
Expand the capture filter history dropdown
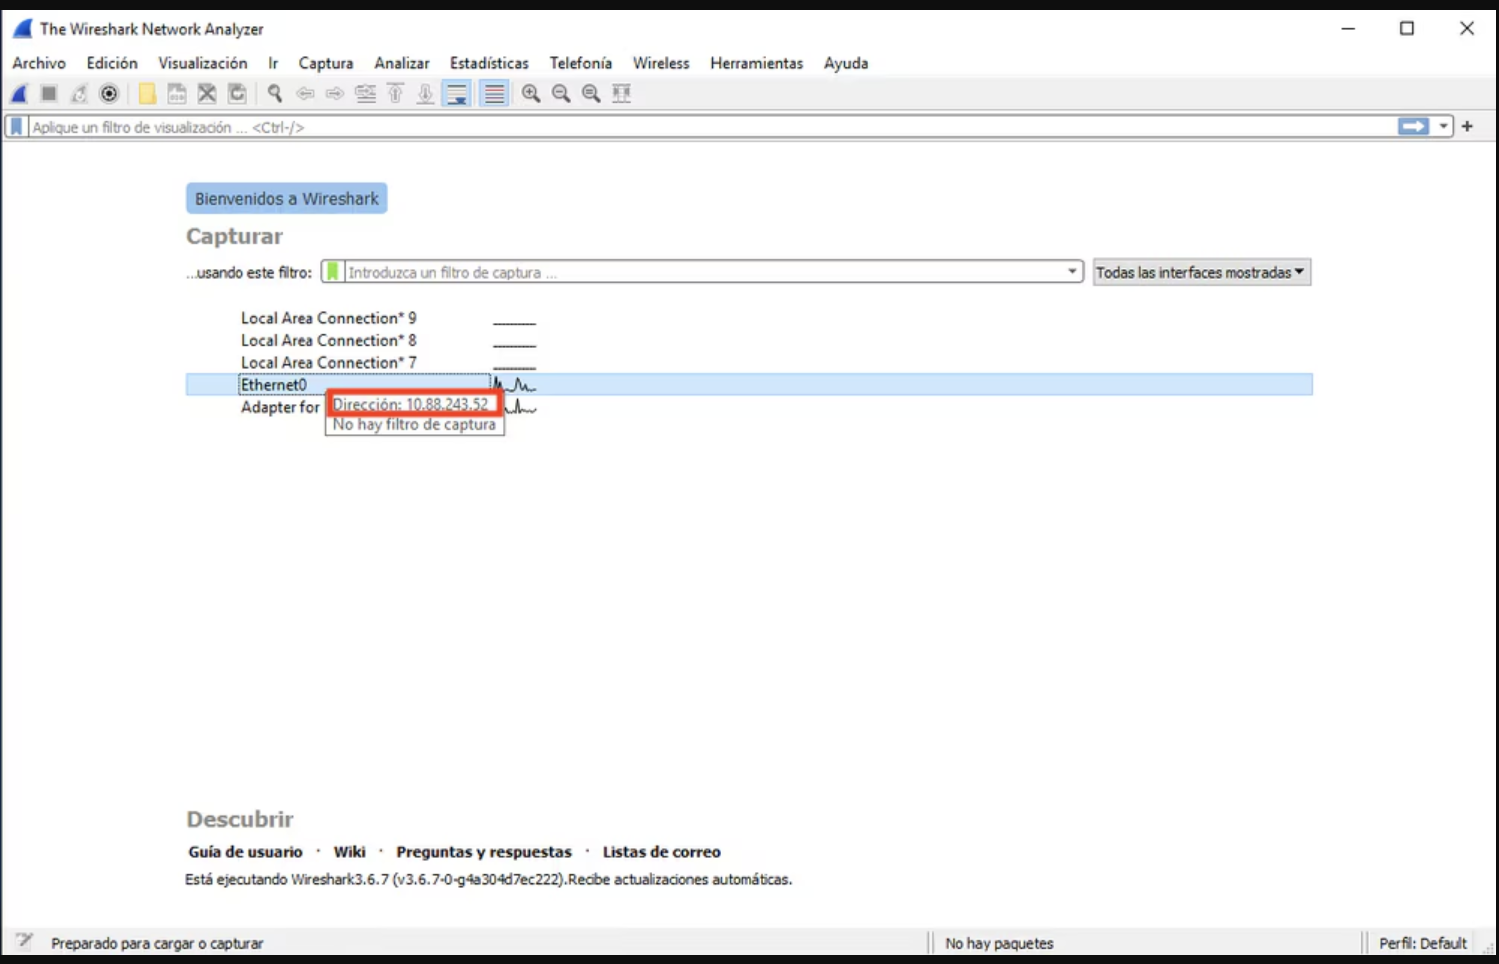click(x=1072, y=272)
